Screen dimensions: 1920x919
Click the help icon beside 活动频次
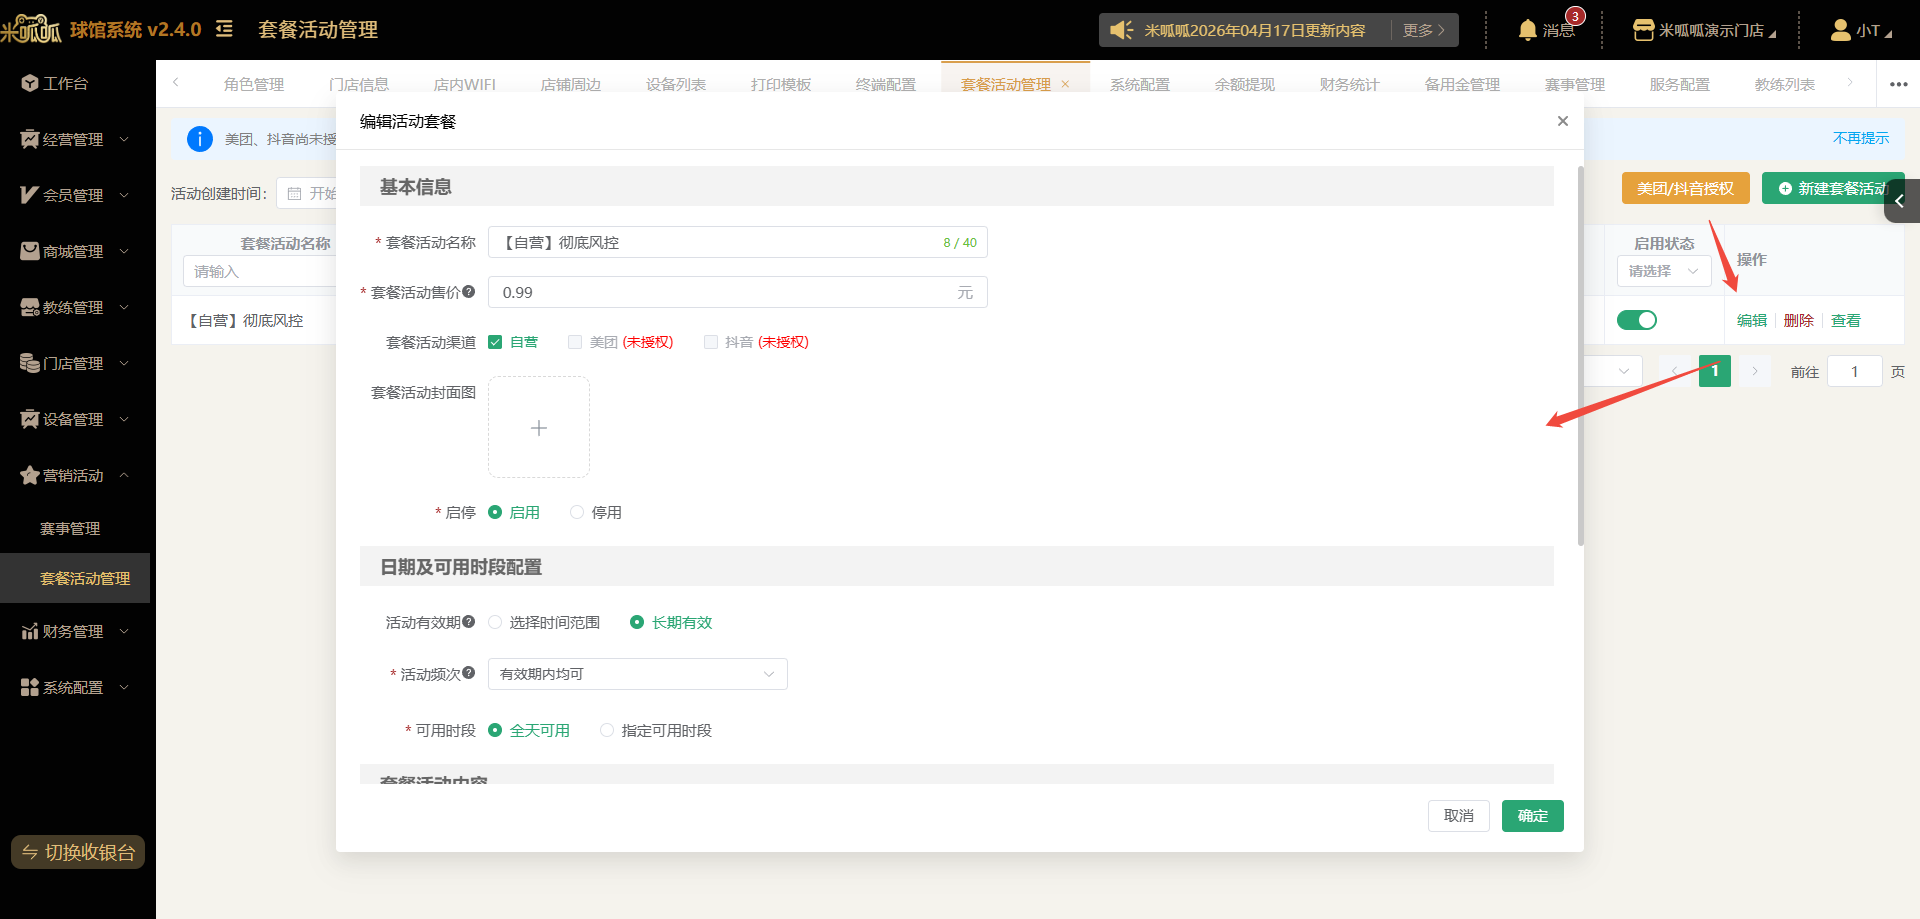[469, 673]
